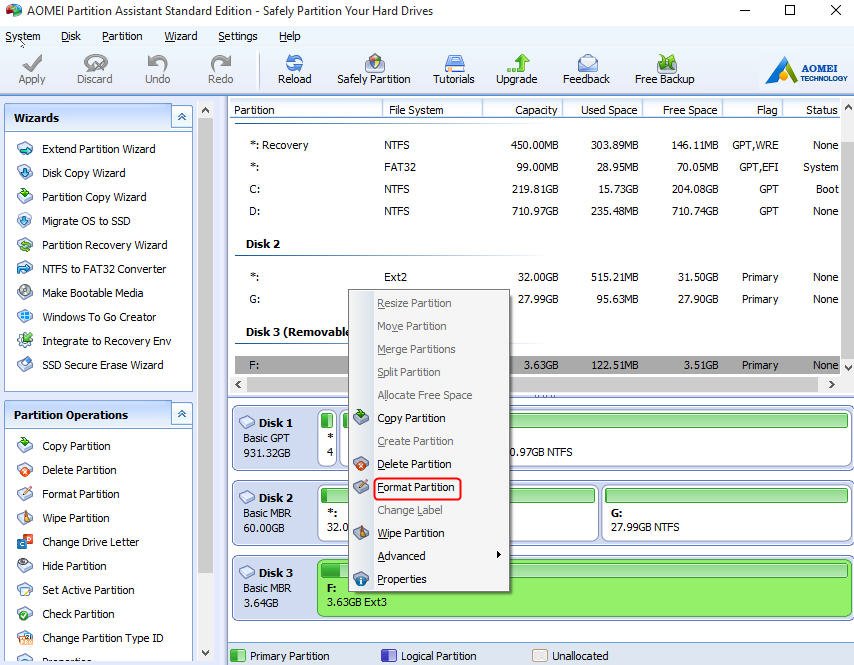Open the Partition menu
The width and height of the screenshot is (854, 665).
(122, 36)
